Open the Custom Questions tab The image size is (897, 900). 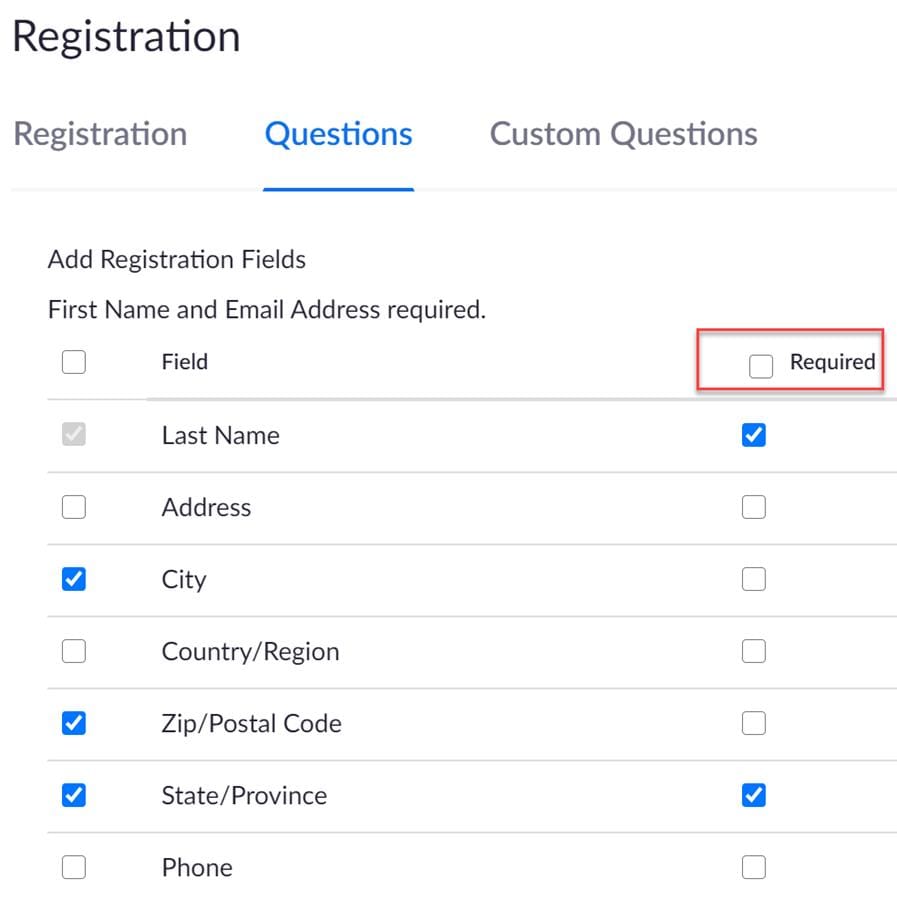(x=623, y=134)
